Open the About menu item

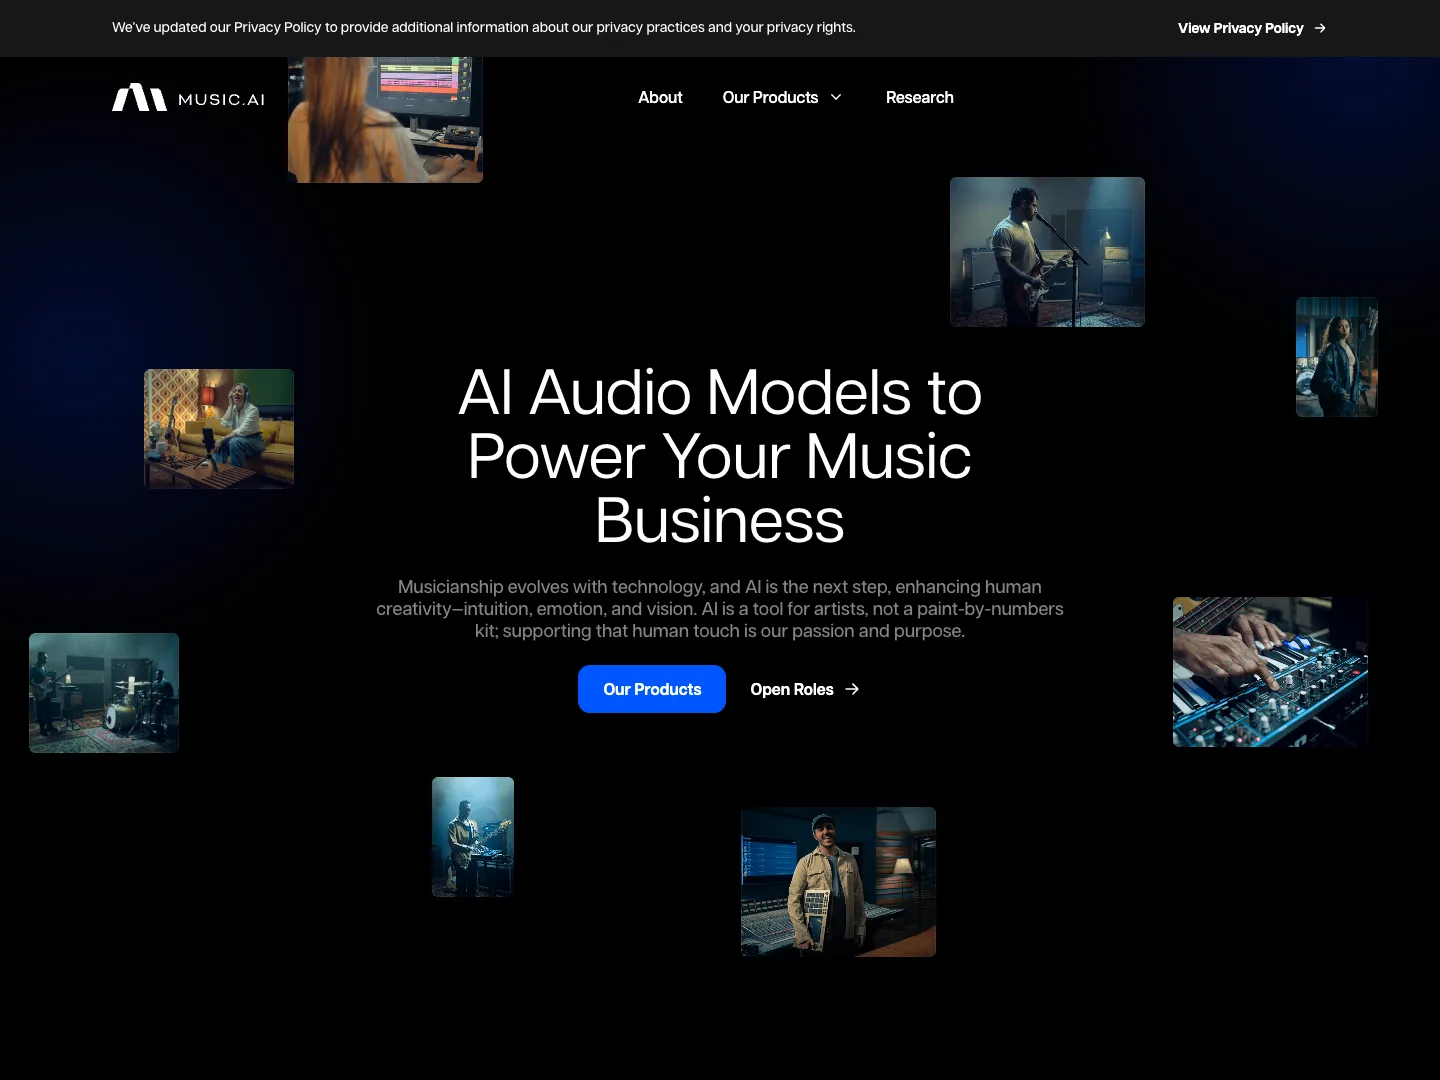point(660,97)
